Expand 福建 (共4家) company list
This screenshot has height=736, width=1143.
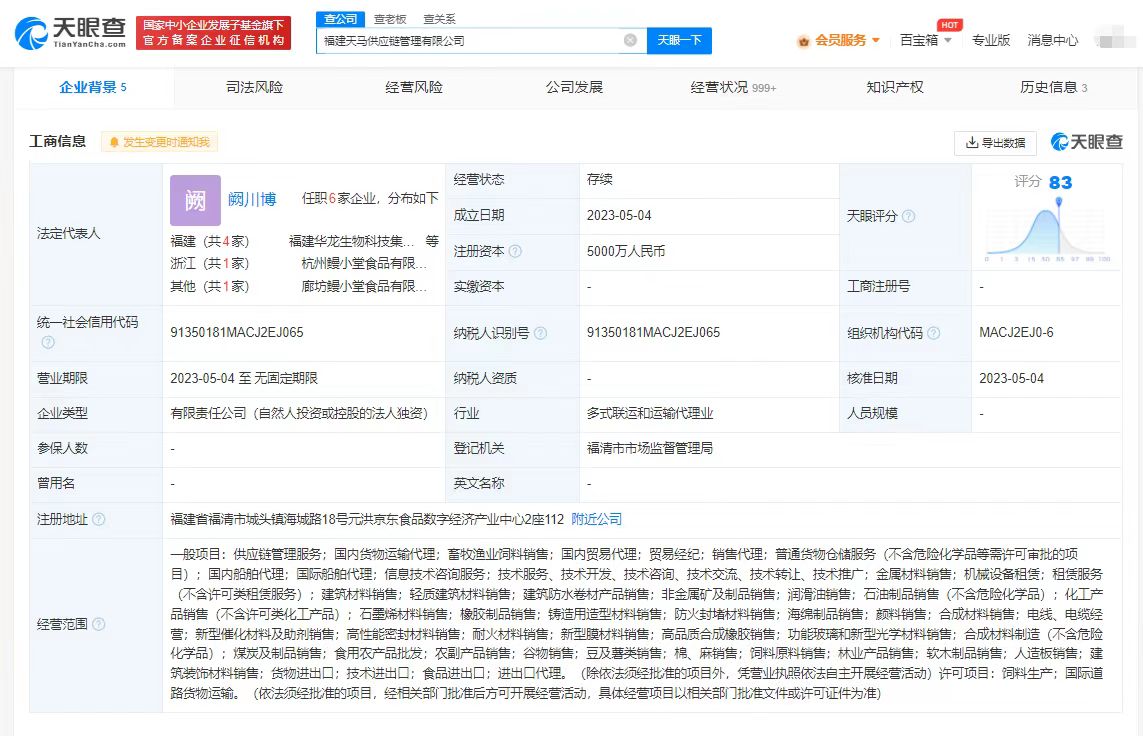pyautogui.click(x=211, y=242)
